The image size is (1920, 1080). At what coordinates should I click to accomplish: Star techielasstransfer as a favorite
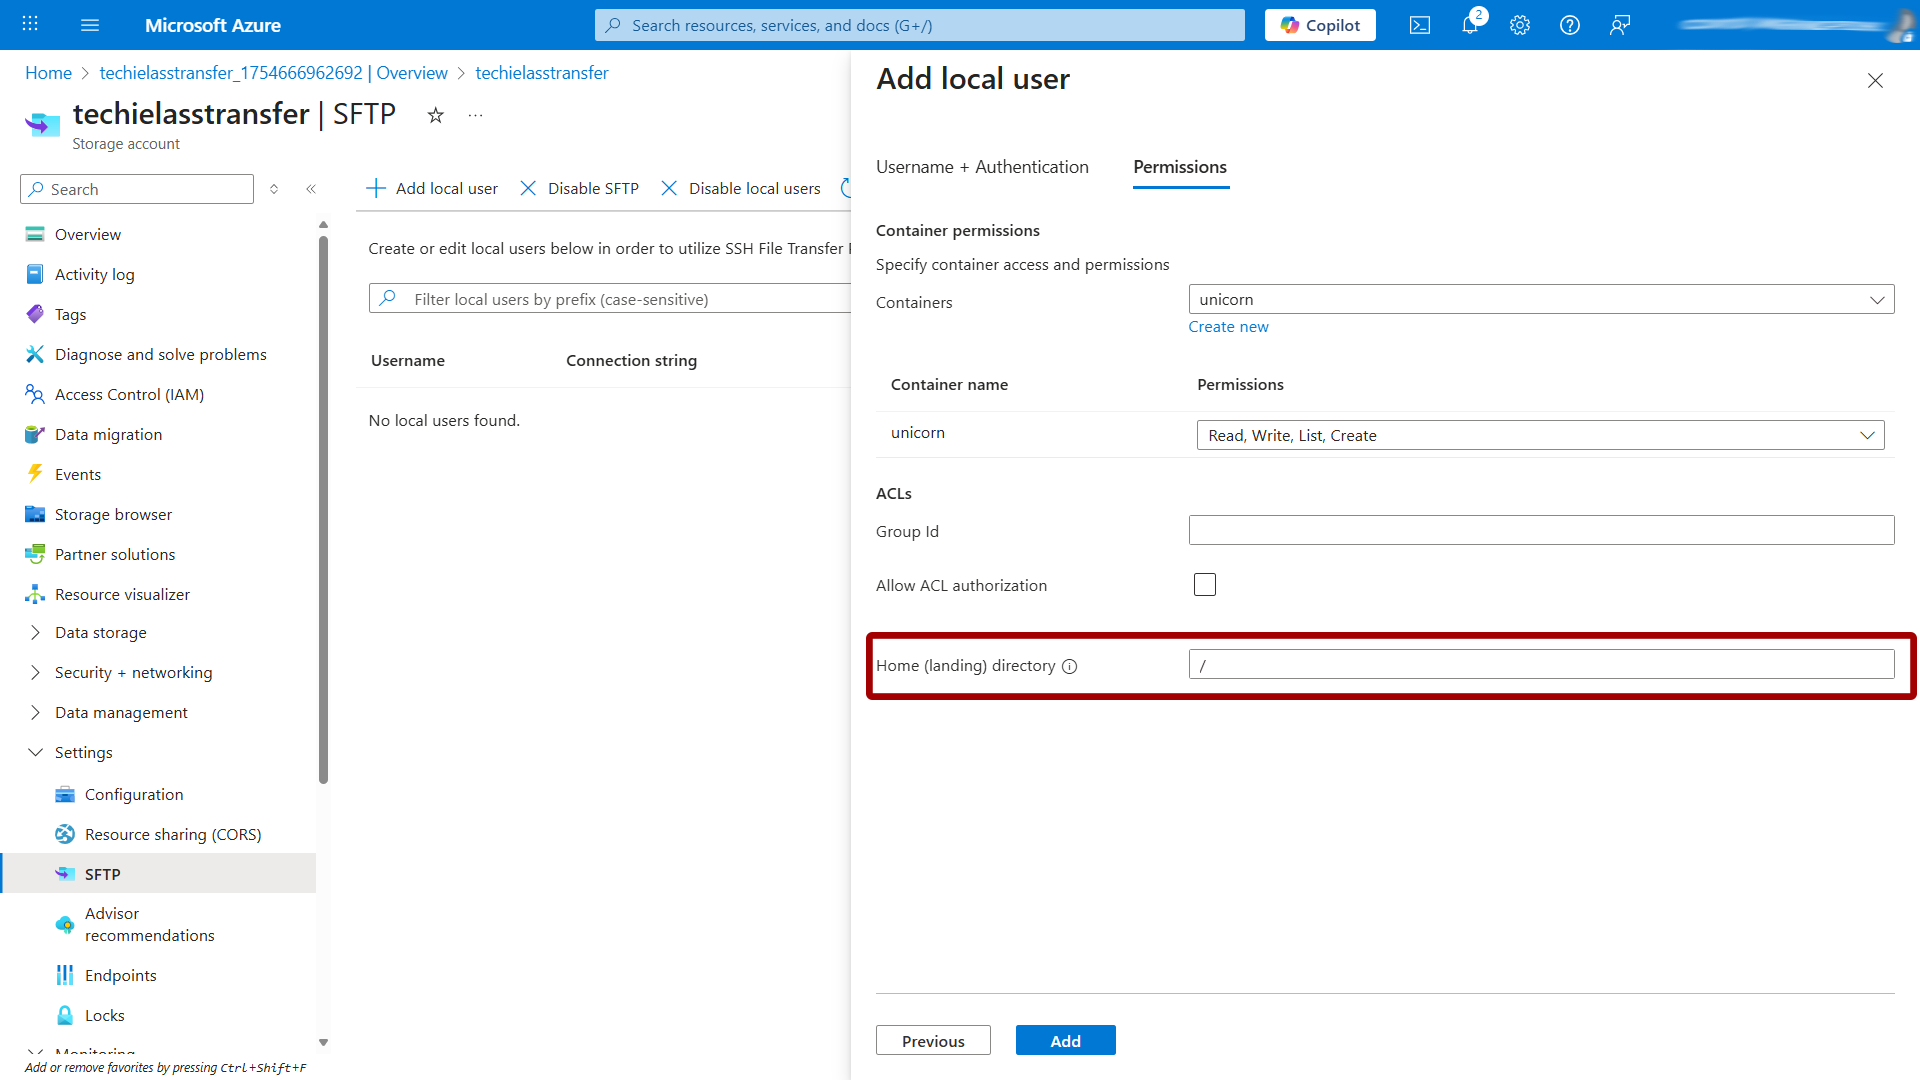click(x=435, y=115)
